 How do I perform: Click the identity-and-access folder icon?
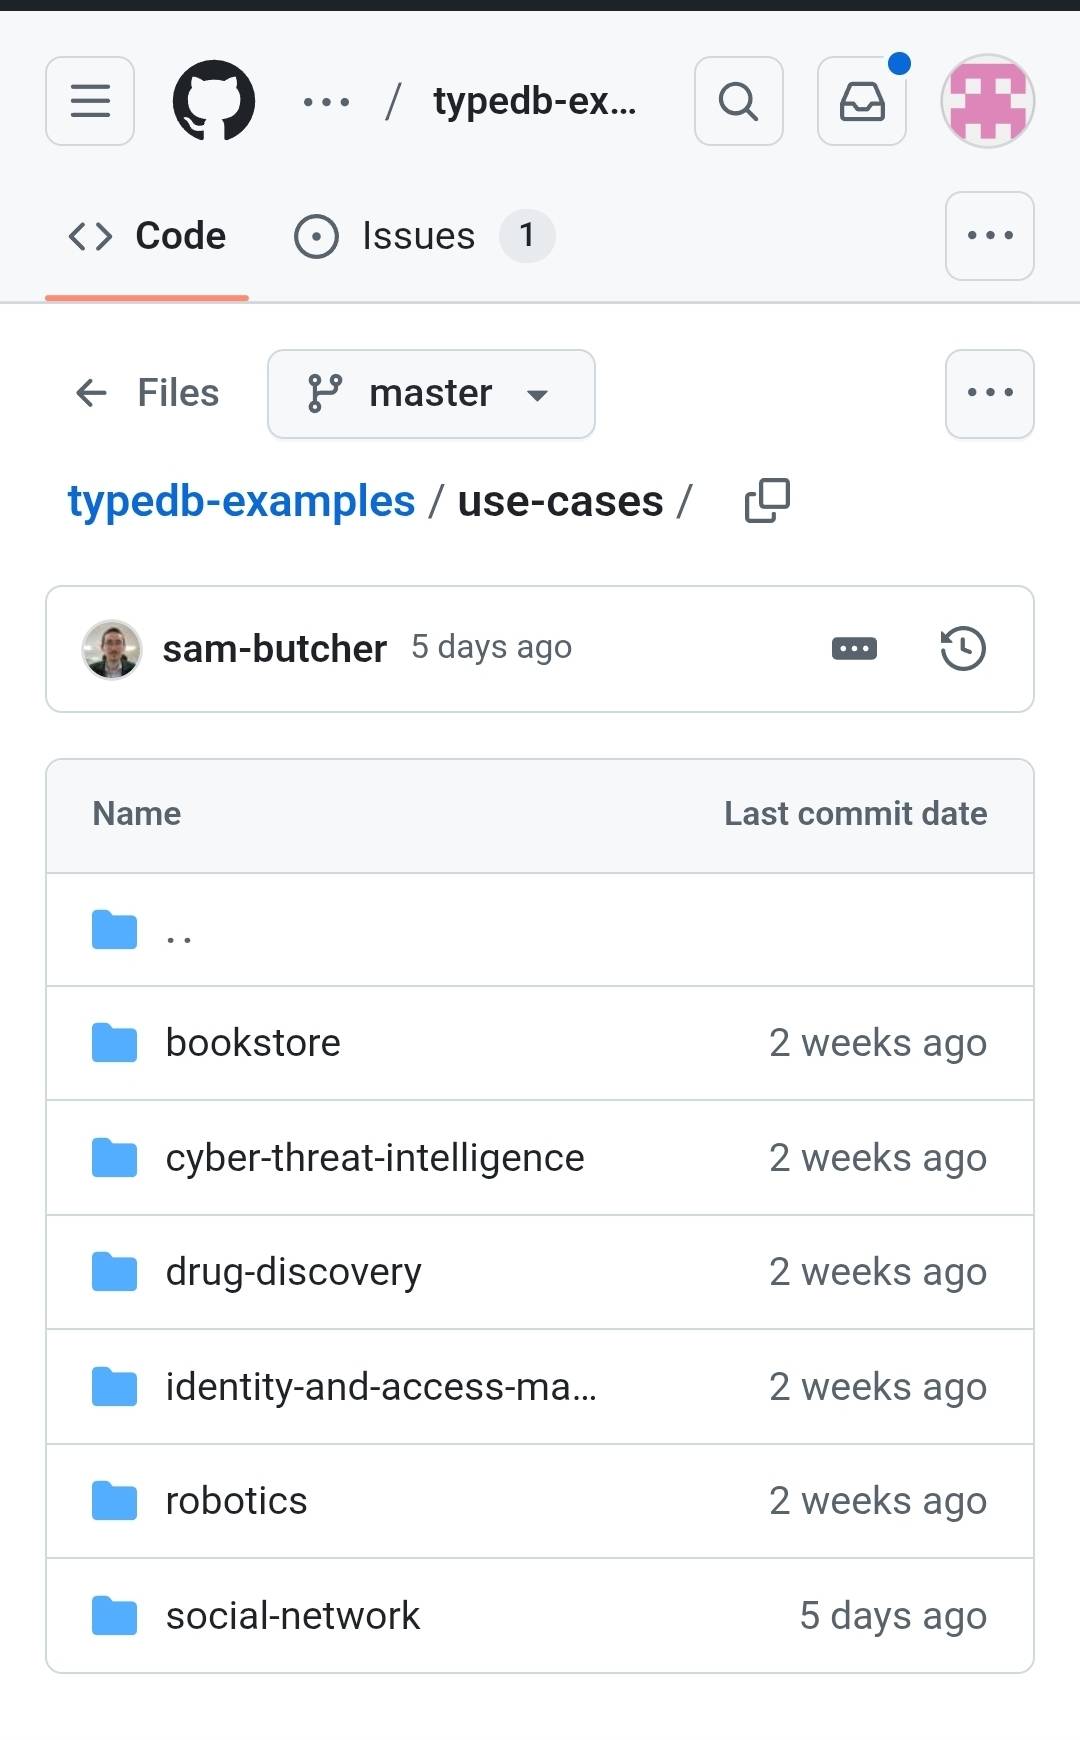114,1387
